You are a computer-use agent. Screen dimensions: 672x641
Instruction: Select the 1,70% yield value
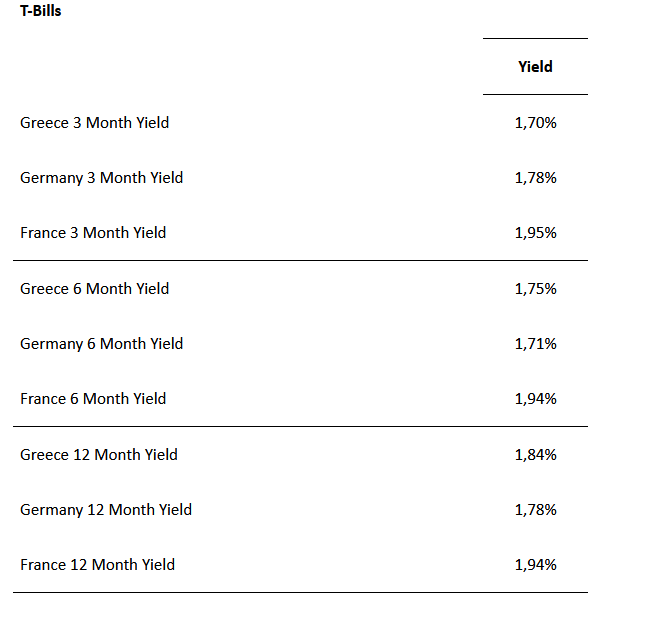[535, 123]
